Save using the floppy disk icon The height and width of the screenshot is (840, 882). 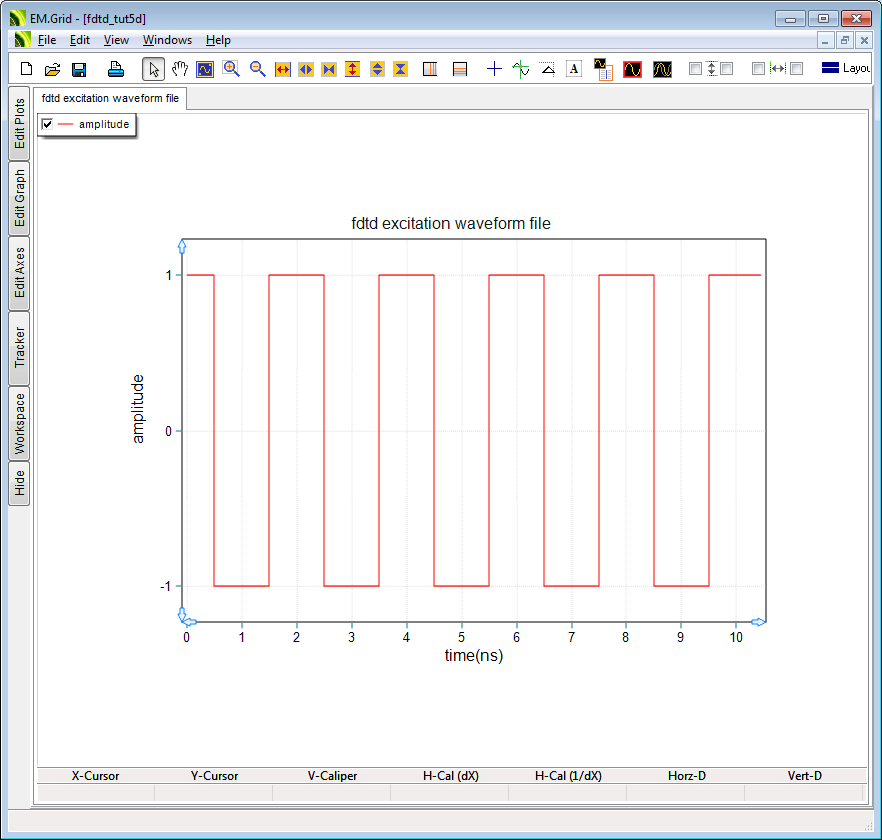(79, 69)
